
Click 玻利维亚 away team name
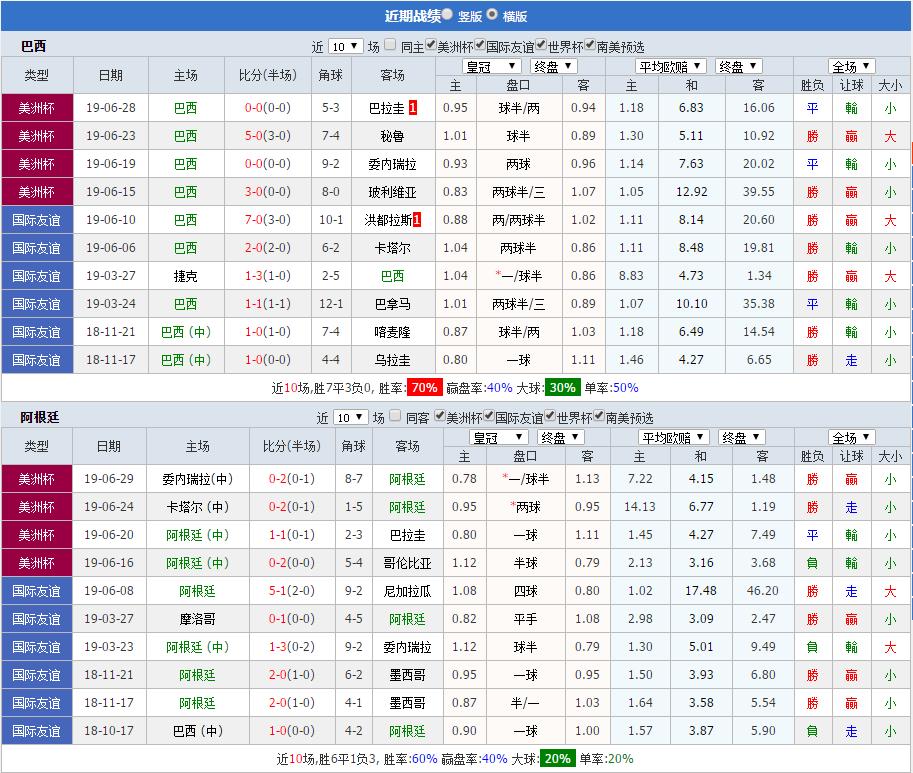point(392,192)
